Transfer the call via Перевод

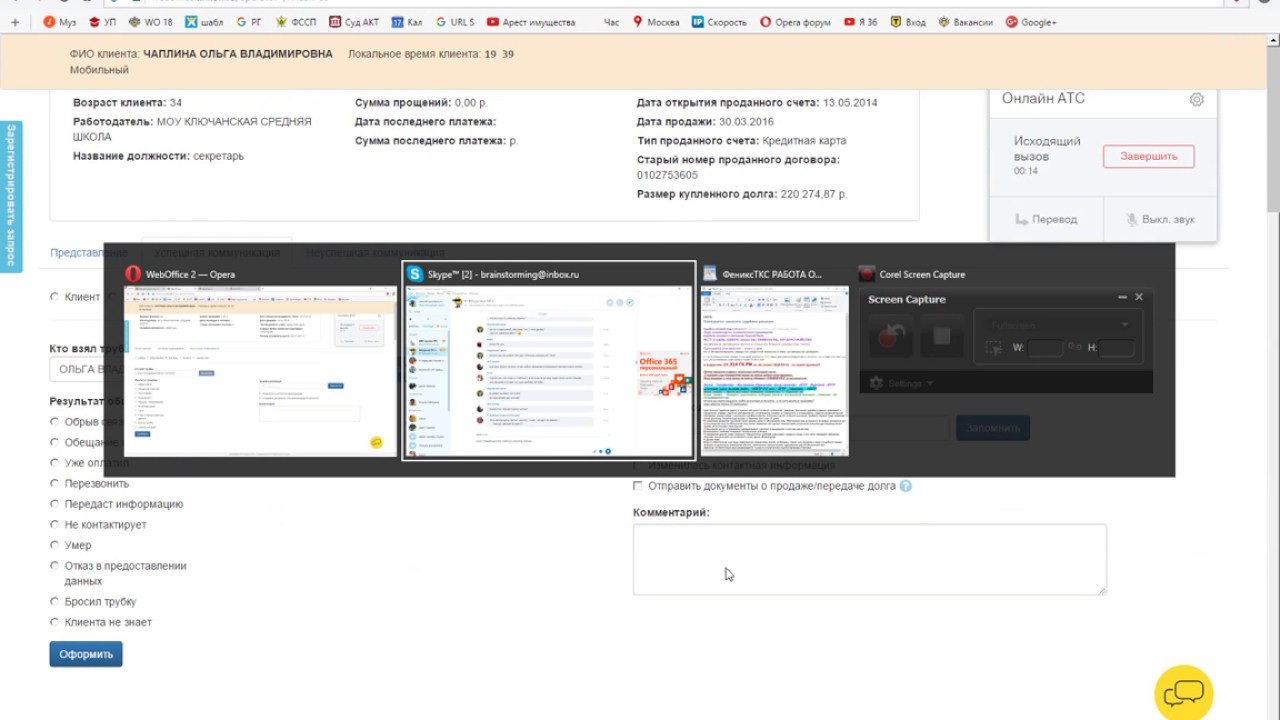pos(1046,219)
